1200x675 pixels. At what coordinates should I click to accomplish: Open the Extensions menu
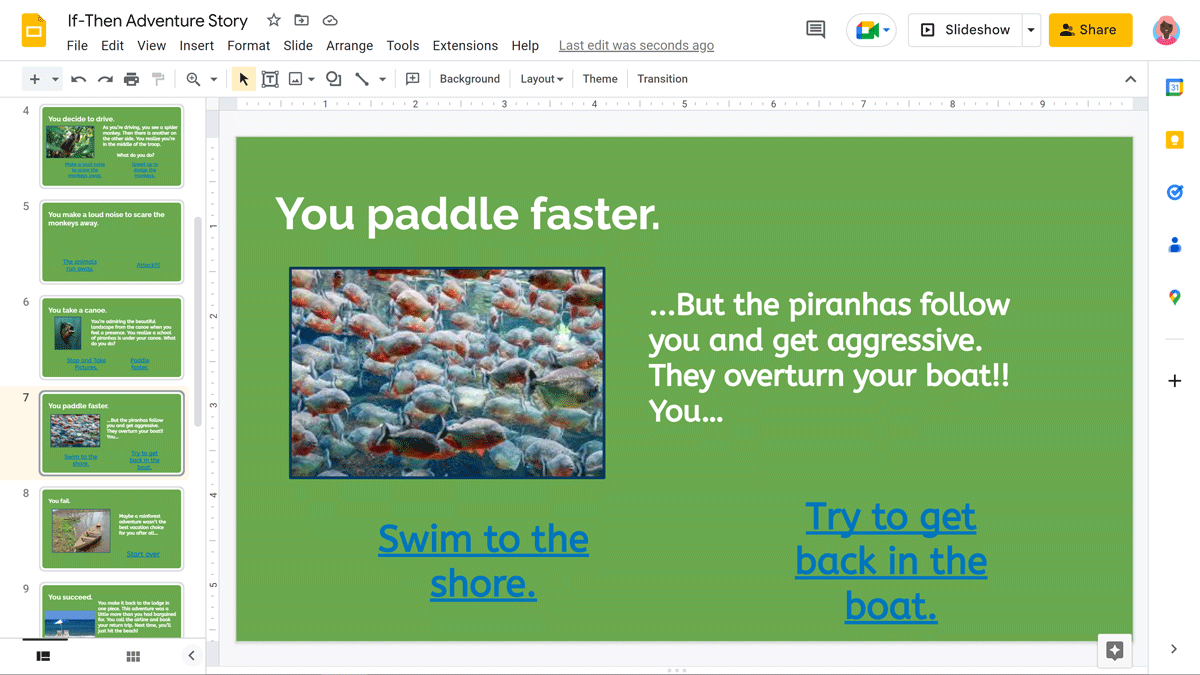[465, 45]
